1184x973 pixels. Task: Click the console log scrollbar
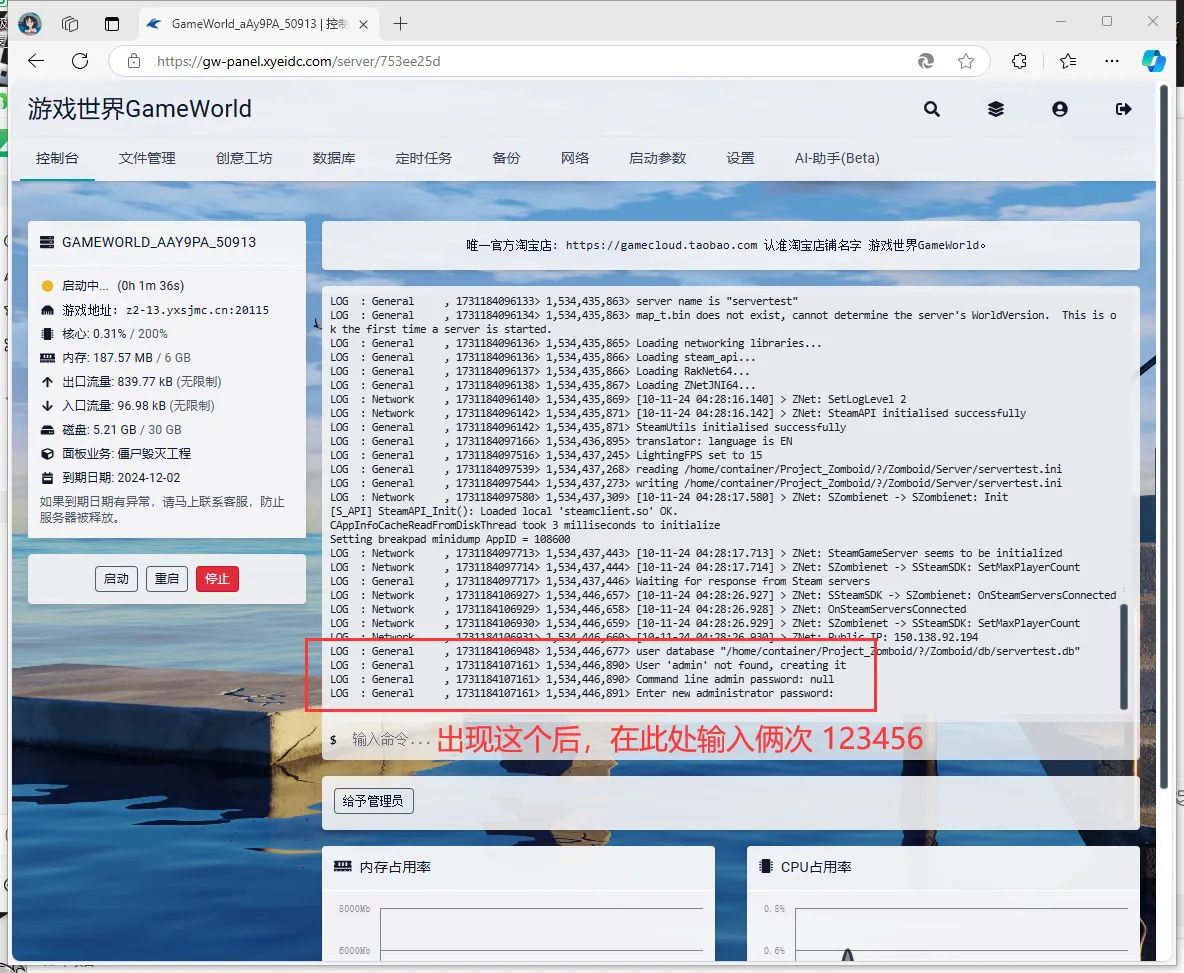coord(1123,655)
